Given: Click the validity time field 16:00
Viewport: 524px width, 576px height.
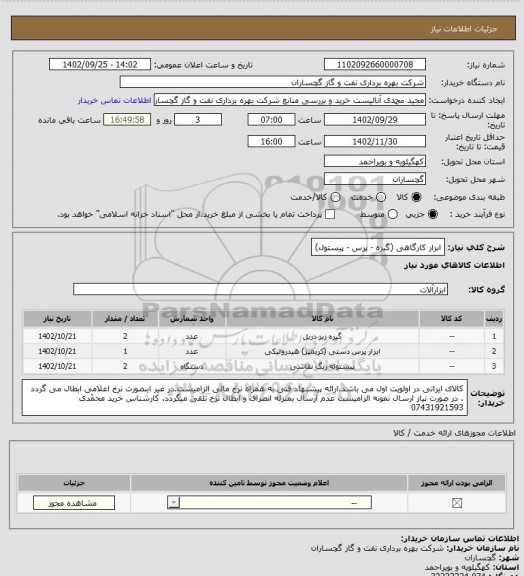Looking at the screenshot, I should (271, 141).
